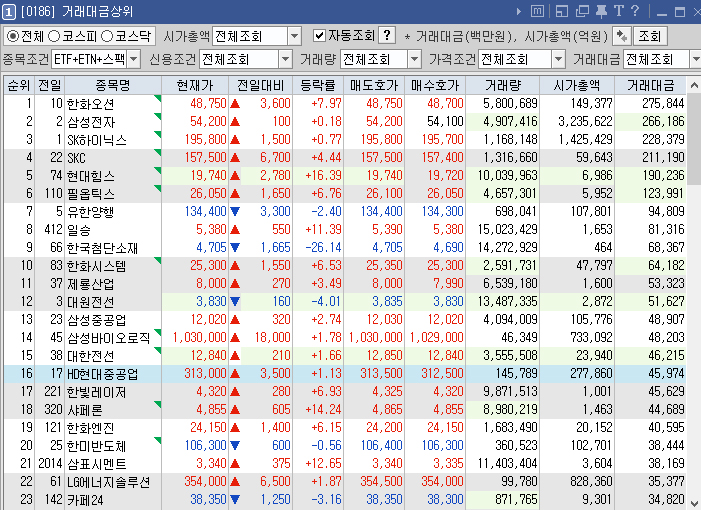The image size is (701, 510).
Task: Click the window number 1 icon
Action: [8, 12]
